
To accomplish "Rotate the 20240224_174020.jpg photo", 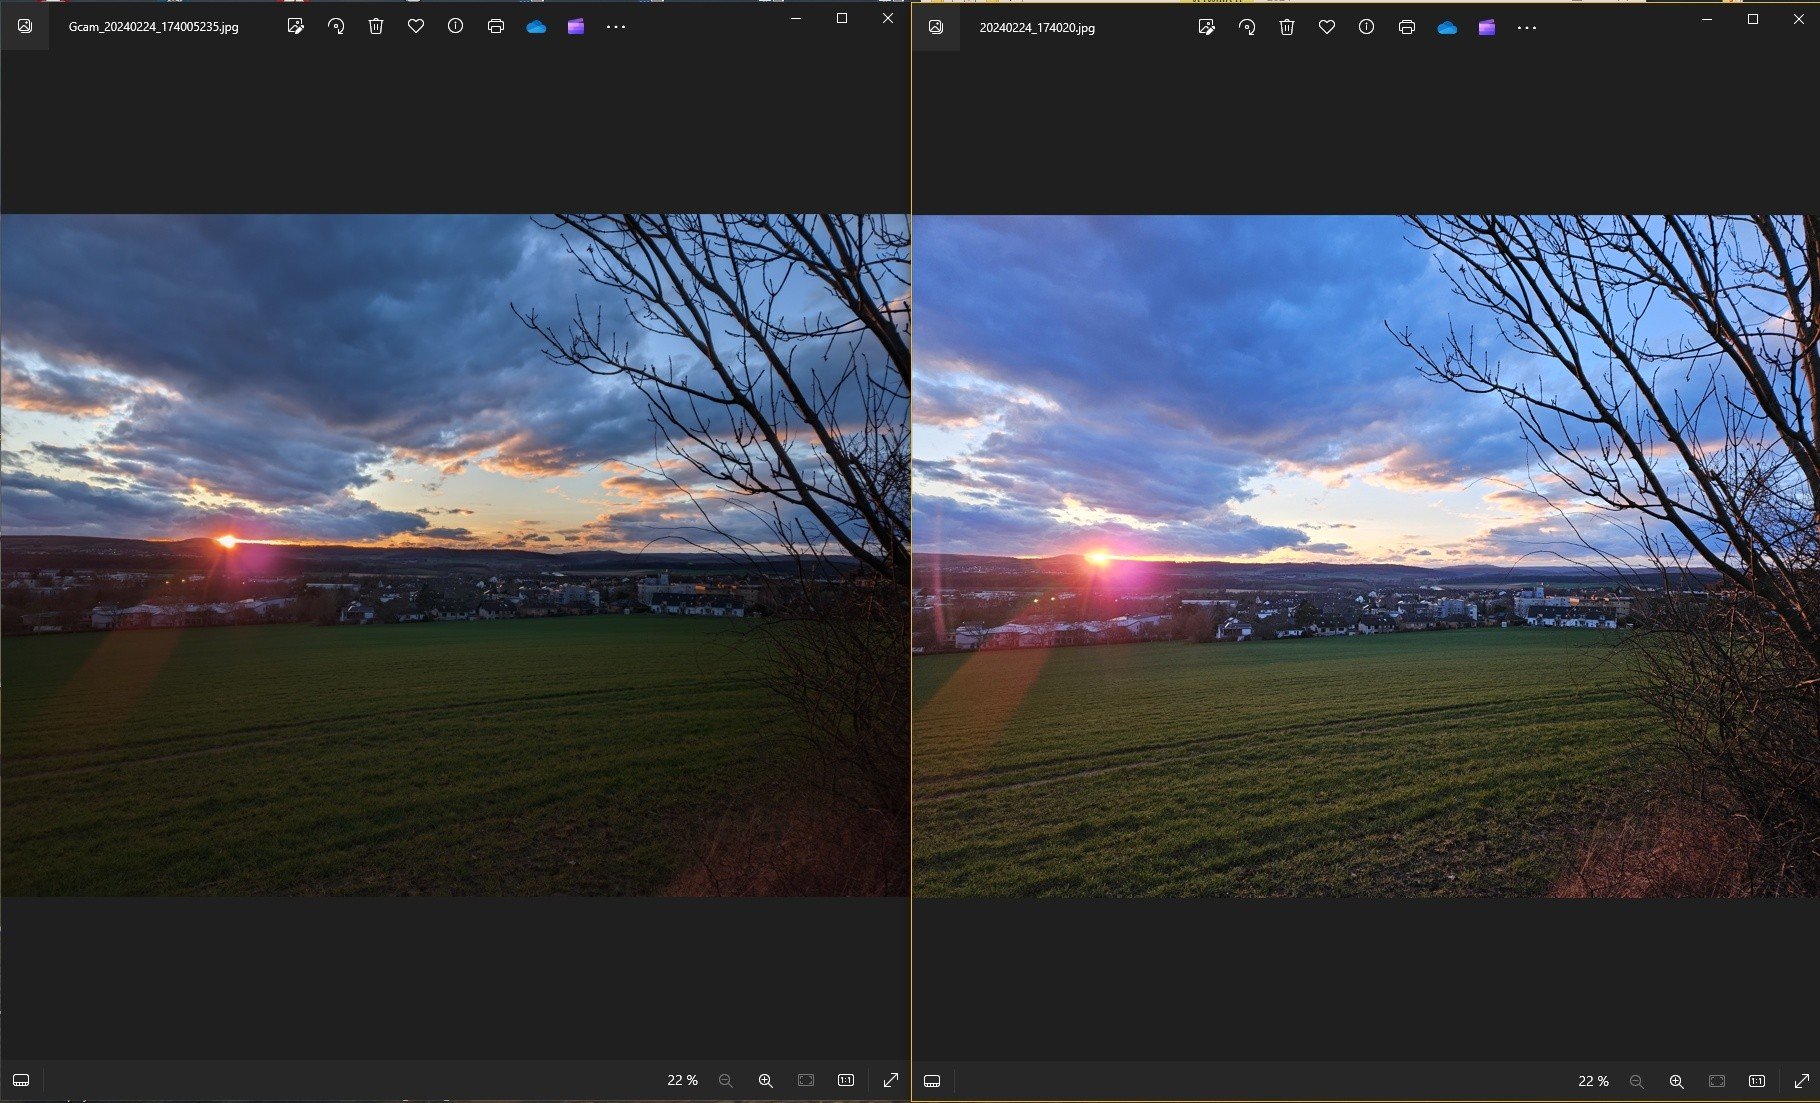I will (x=1247, y=28).
